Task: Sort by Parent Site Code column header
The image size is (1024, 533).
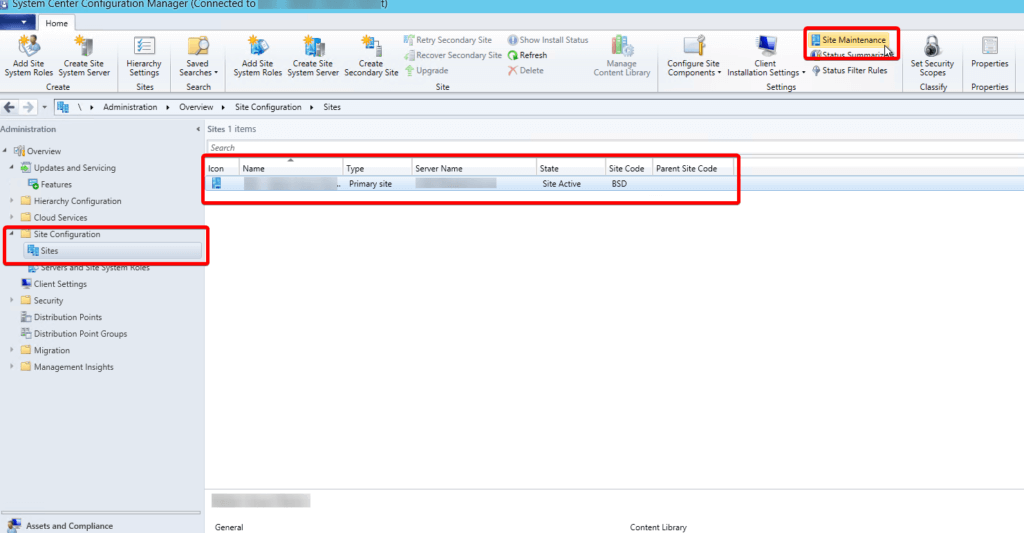Action: pyautogui.click(x=693, y=169)
